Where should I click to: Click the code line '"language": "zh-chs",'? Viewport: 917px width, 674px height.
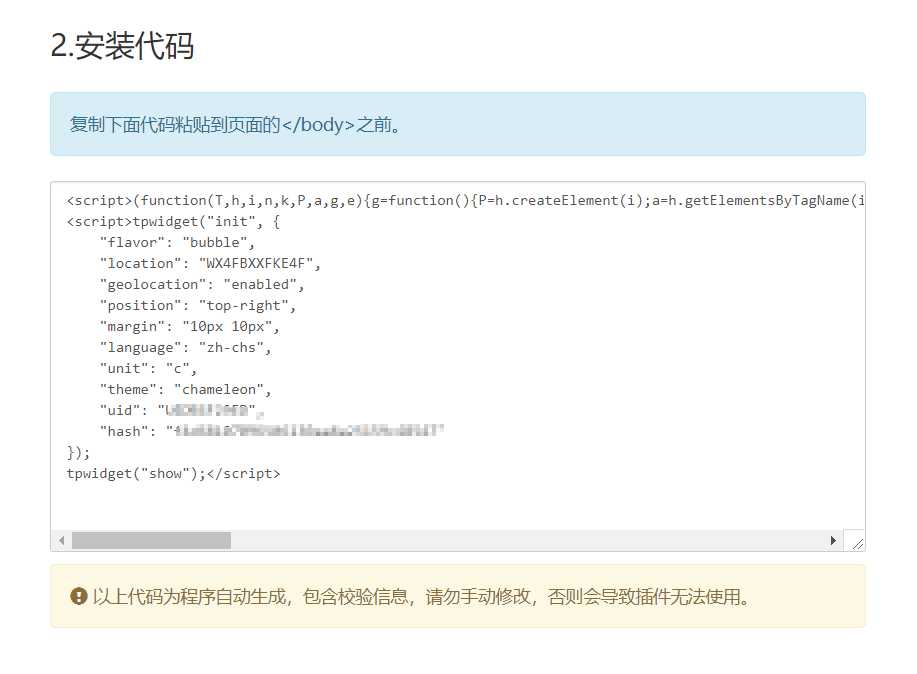(x=185, y=348)
